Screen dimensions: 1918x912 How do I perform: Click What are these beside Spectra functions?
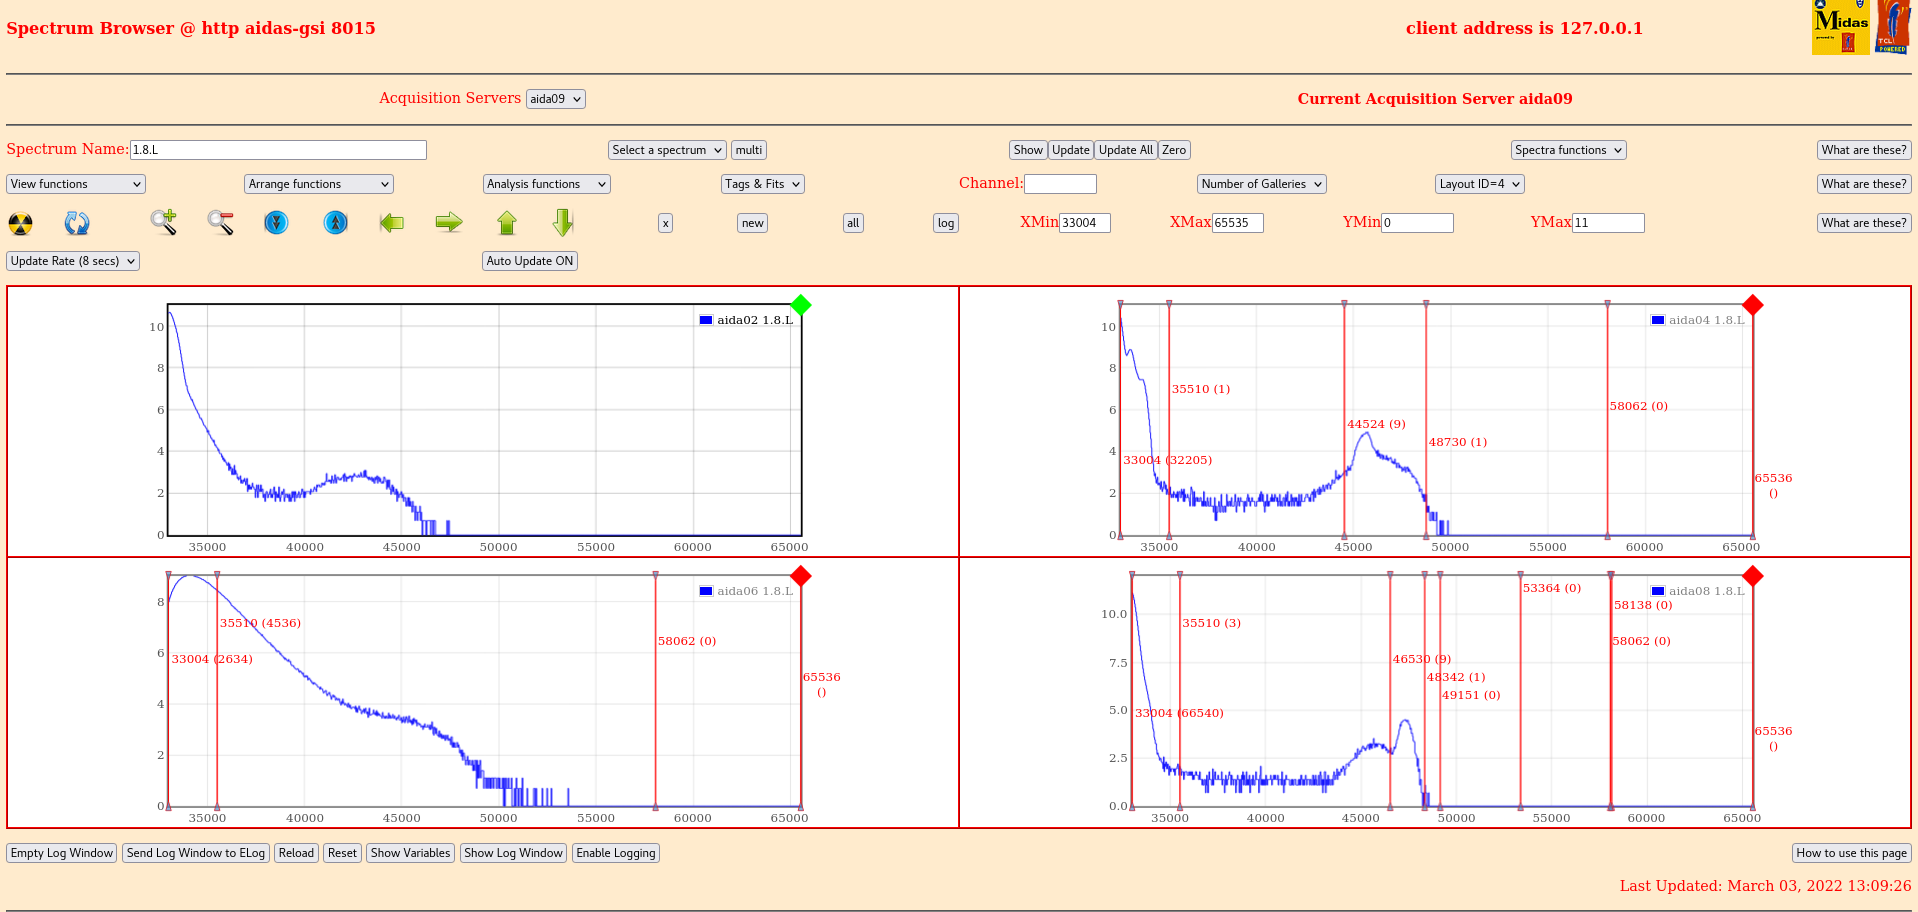click(1864, 150)
